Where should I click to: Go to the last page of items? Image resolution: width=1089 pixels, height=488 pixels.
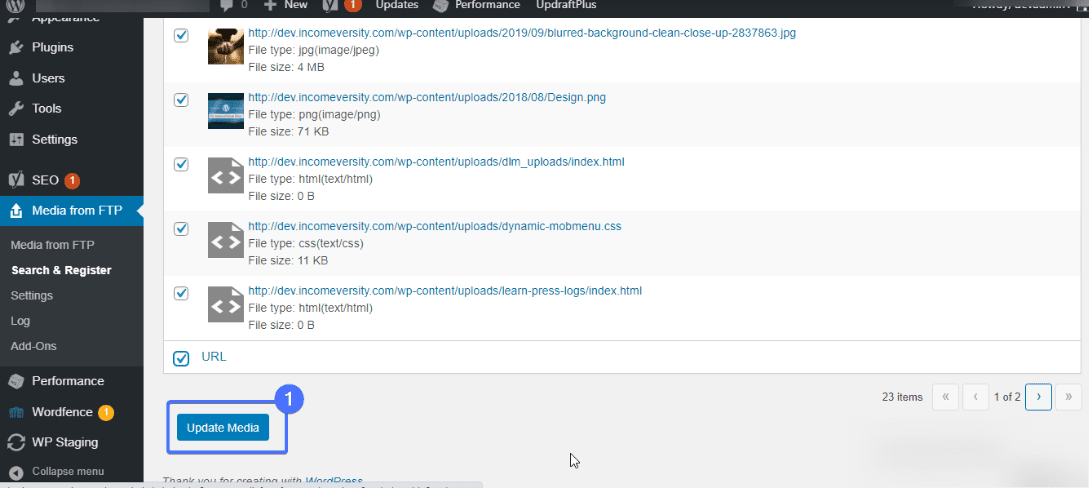[1068, 397]
